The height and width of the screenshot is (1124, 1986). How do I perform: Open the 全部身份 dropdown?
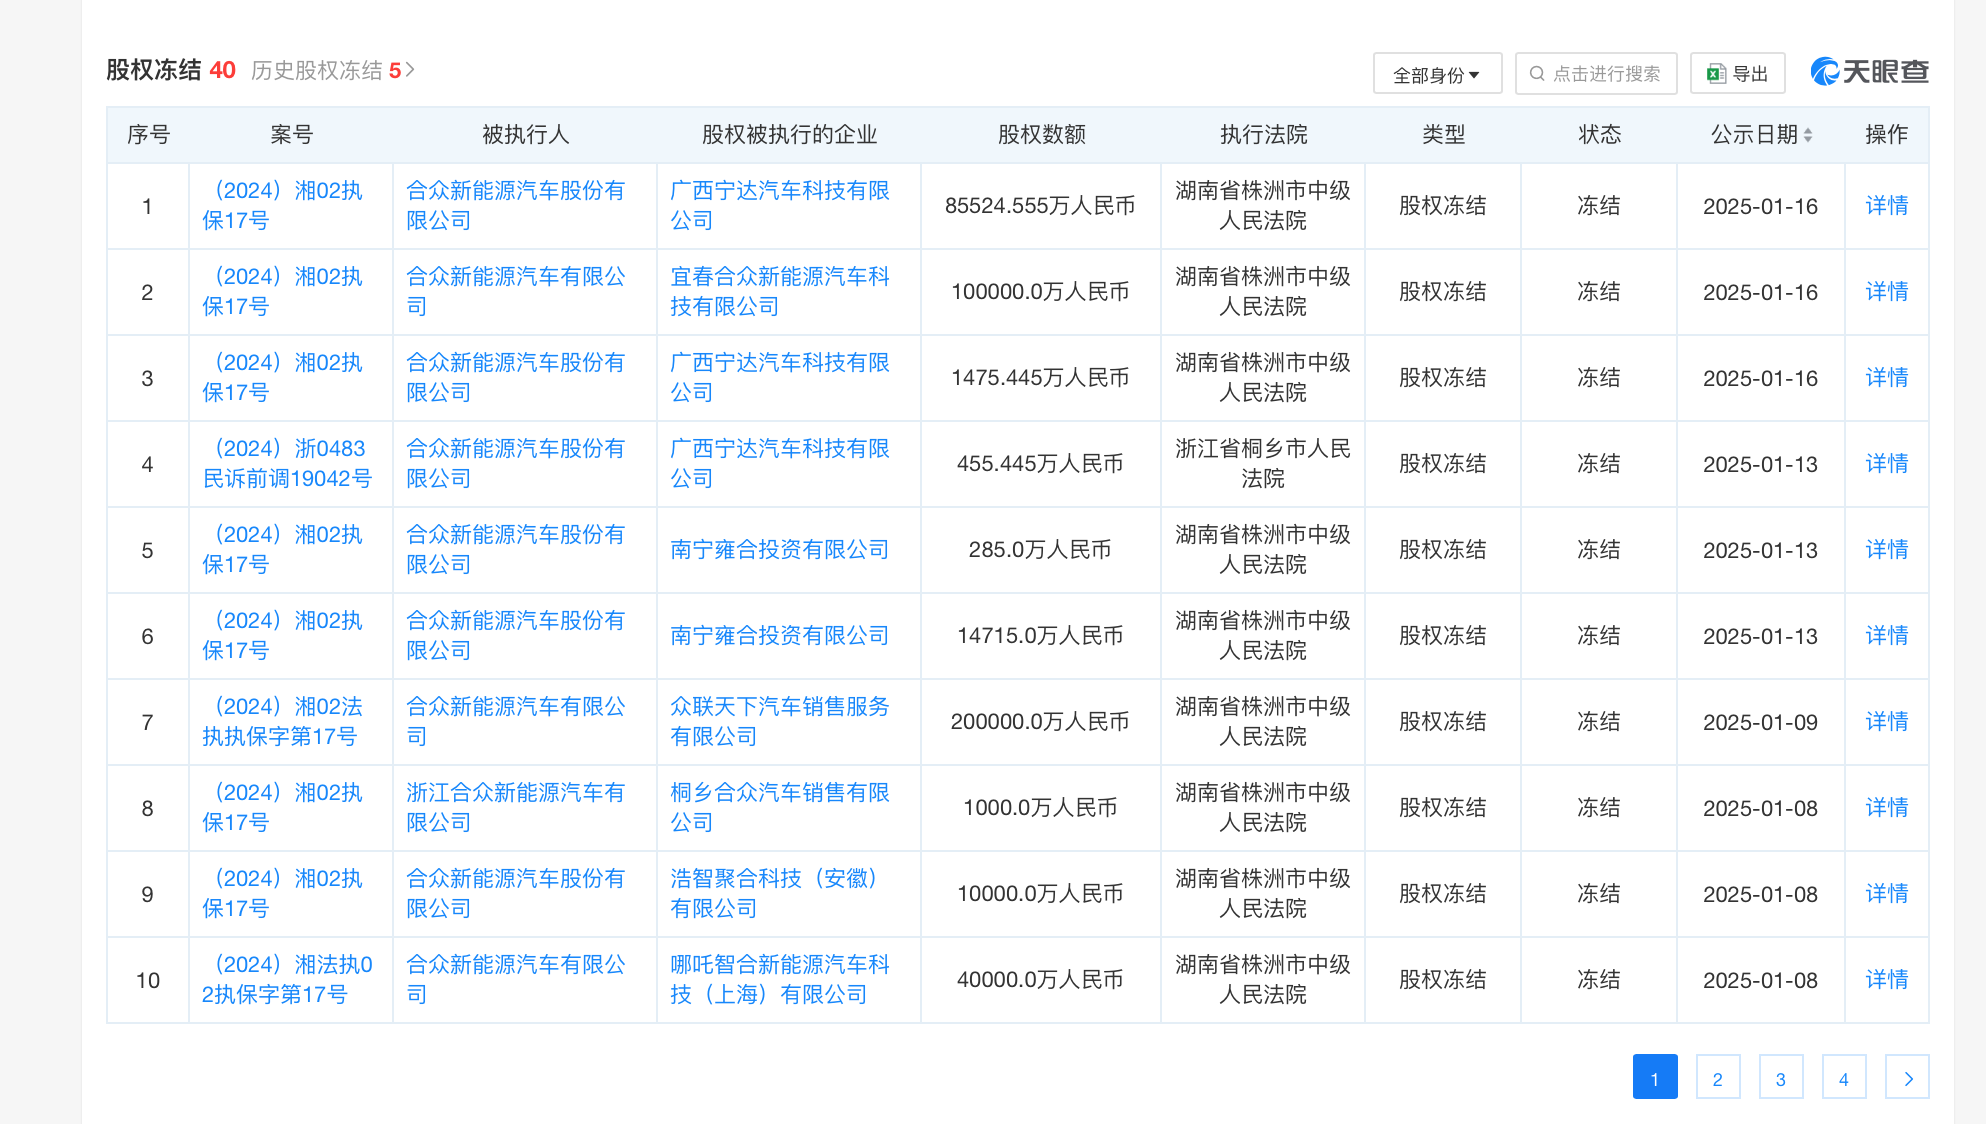1437,74
